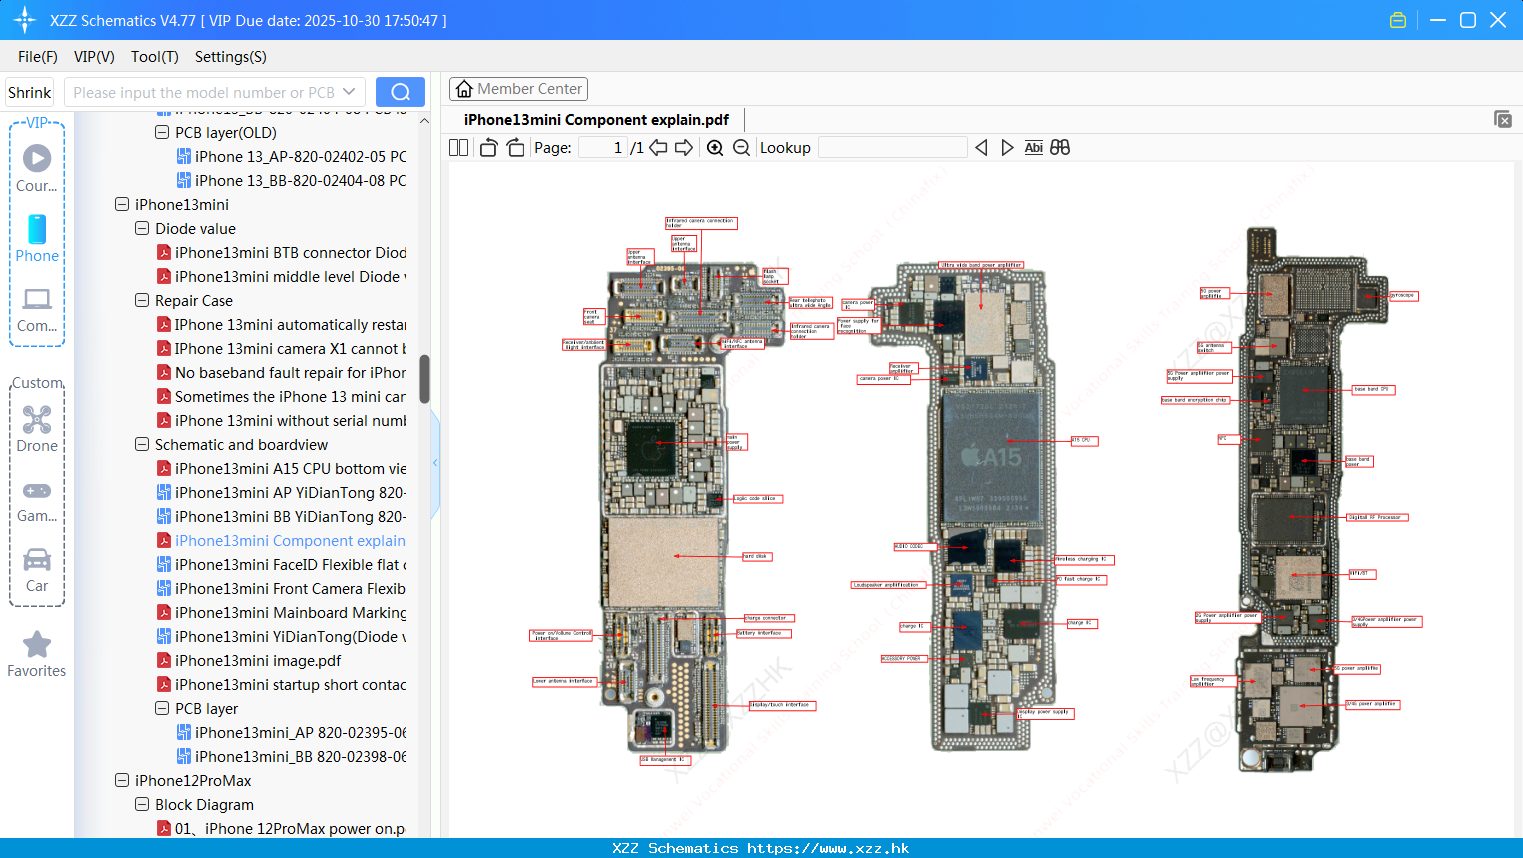Open iPhone 13_BB-820-02404-08 PCB file

(x=291, y=180)
